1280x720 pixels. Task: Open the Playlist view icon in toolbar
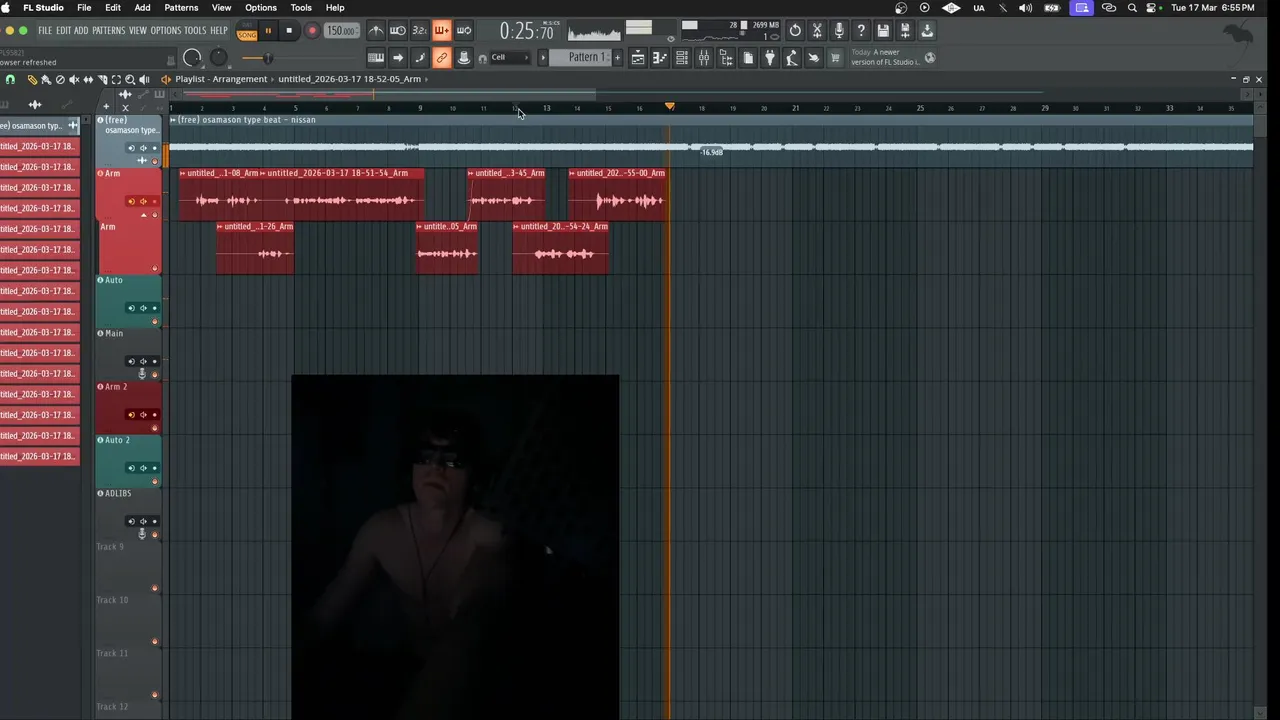point(637,57)
